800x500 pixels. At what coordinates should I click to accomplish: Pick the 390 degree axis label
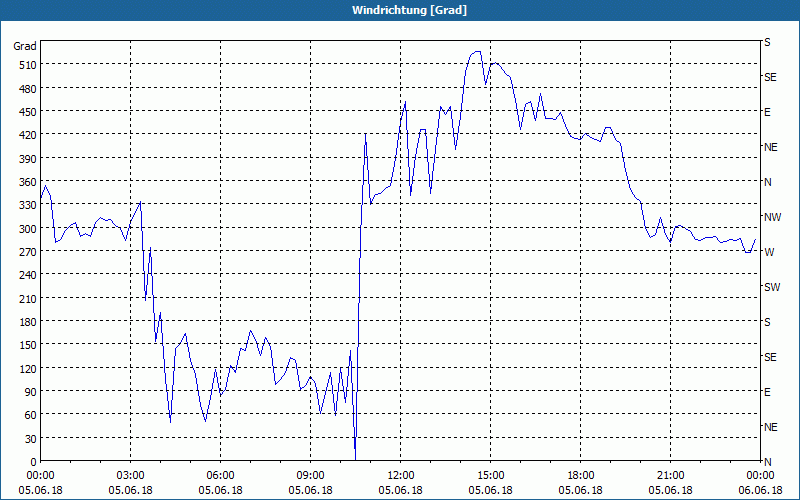click(28, 159)
